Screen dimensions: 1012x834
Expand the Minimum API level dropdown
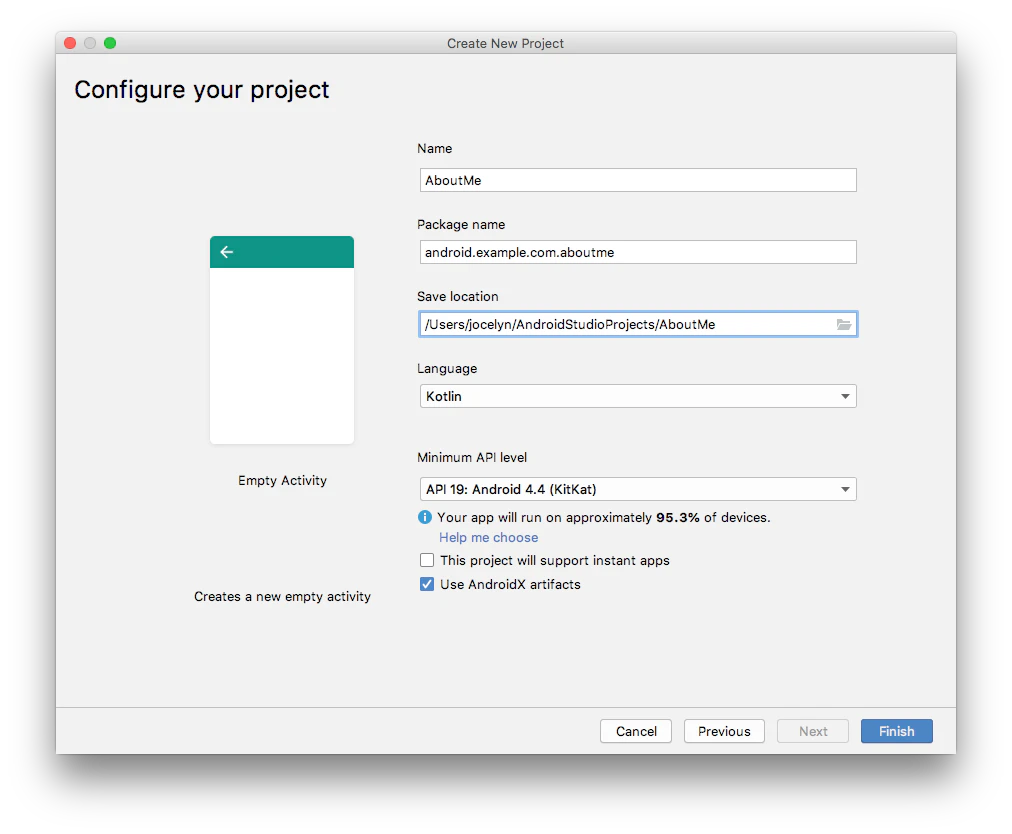[x=638, y=489]
